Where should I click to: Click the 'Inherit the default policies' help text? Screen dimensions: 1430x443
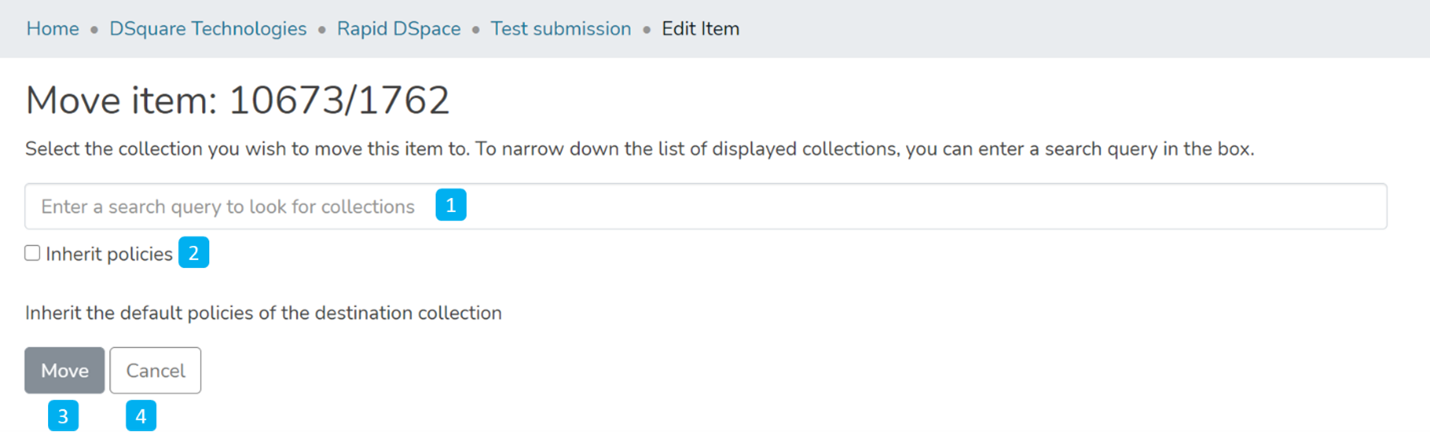(263, 313)
